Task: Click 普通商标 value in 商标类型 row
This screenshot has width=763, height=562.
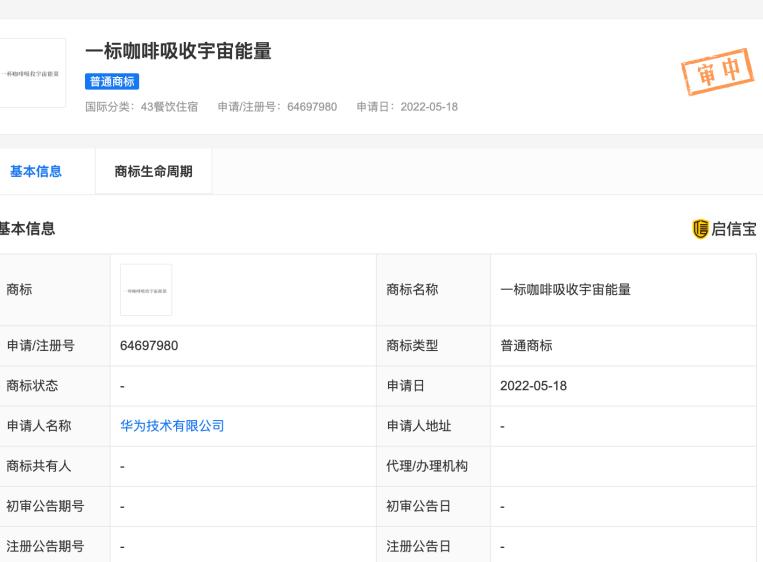Action: pyautogui.click(x=526, y=346)
